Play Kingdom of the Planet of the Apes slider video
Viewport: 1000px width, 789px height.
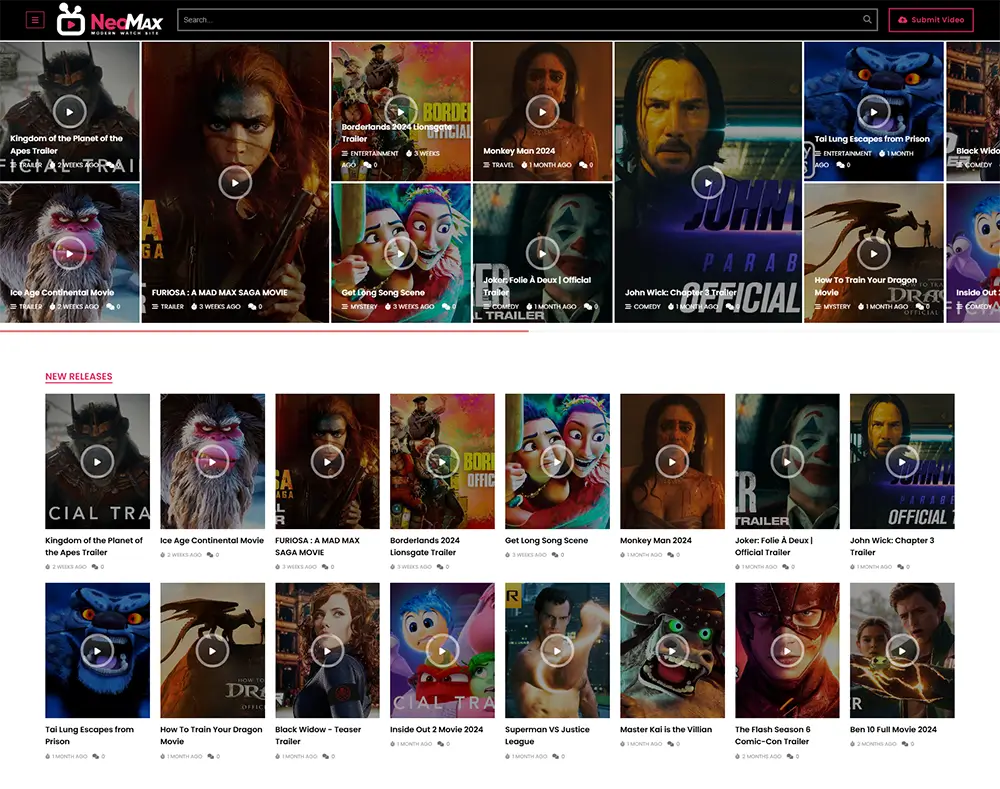click(x=70, y=112)
